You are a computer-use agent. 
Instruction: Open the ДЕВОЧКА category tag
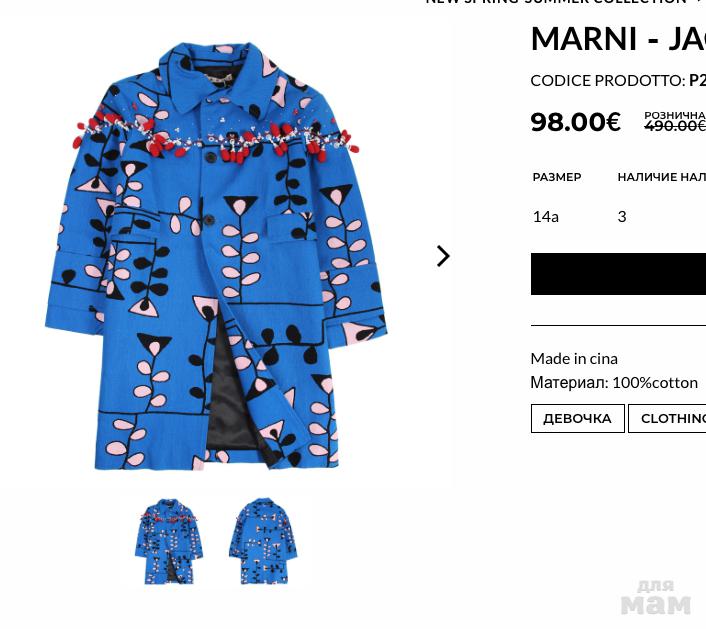click(x=577, y=419)
